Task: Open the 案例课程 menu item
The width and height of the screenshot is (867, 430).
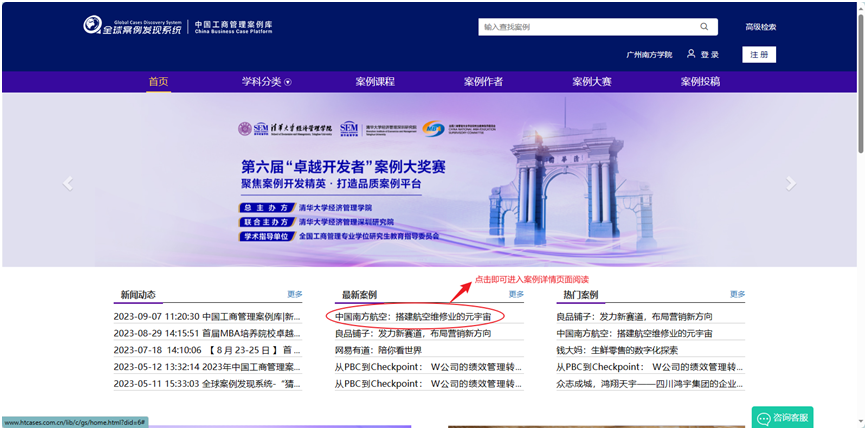Action: [x=375, y=82]
